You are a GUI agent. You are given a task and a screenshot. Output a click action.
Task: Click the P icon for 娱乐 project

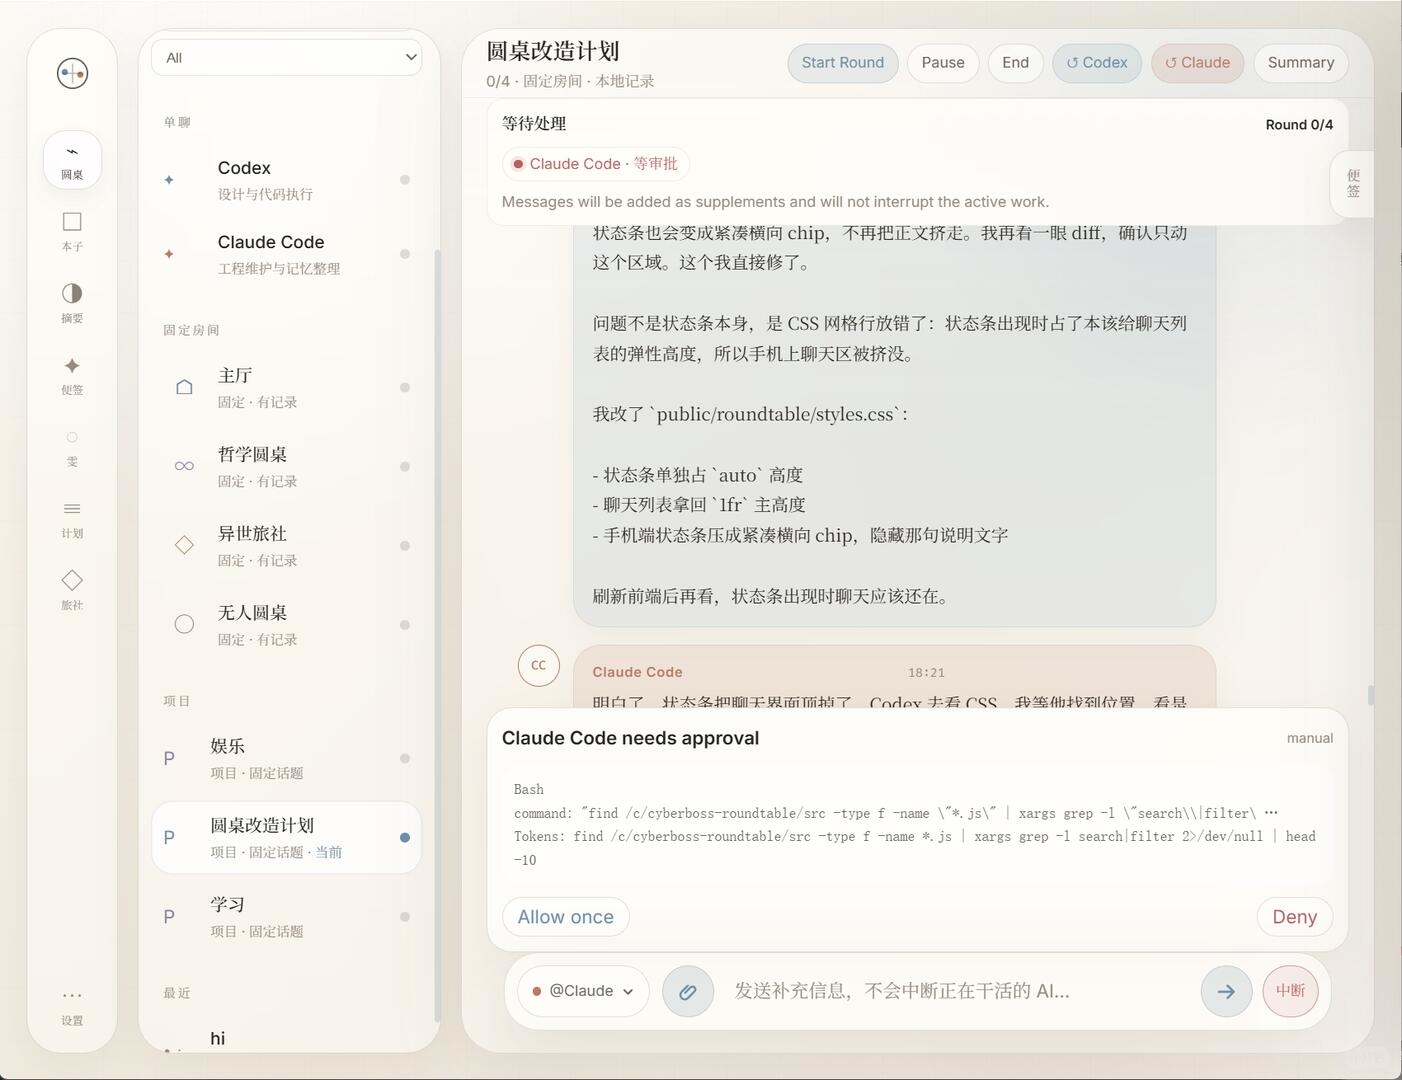169,758
